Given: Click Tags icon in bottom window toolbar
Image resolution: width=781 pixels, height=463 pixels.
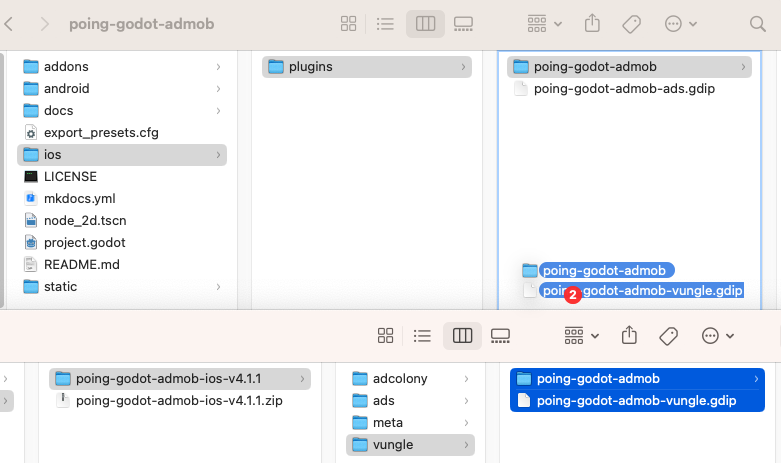Looking at the screenshot, I should (669, 335).
